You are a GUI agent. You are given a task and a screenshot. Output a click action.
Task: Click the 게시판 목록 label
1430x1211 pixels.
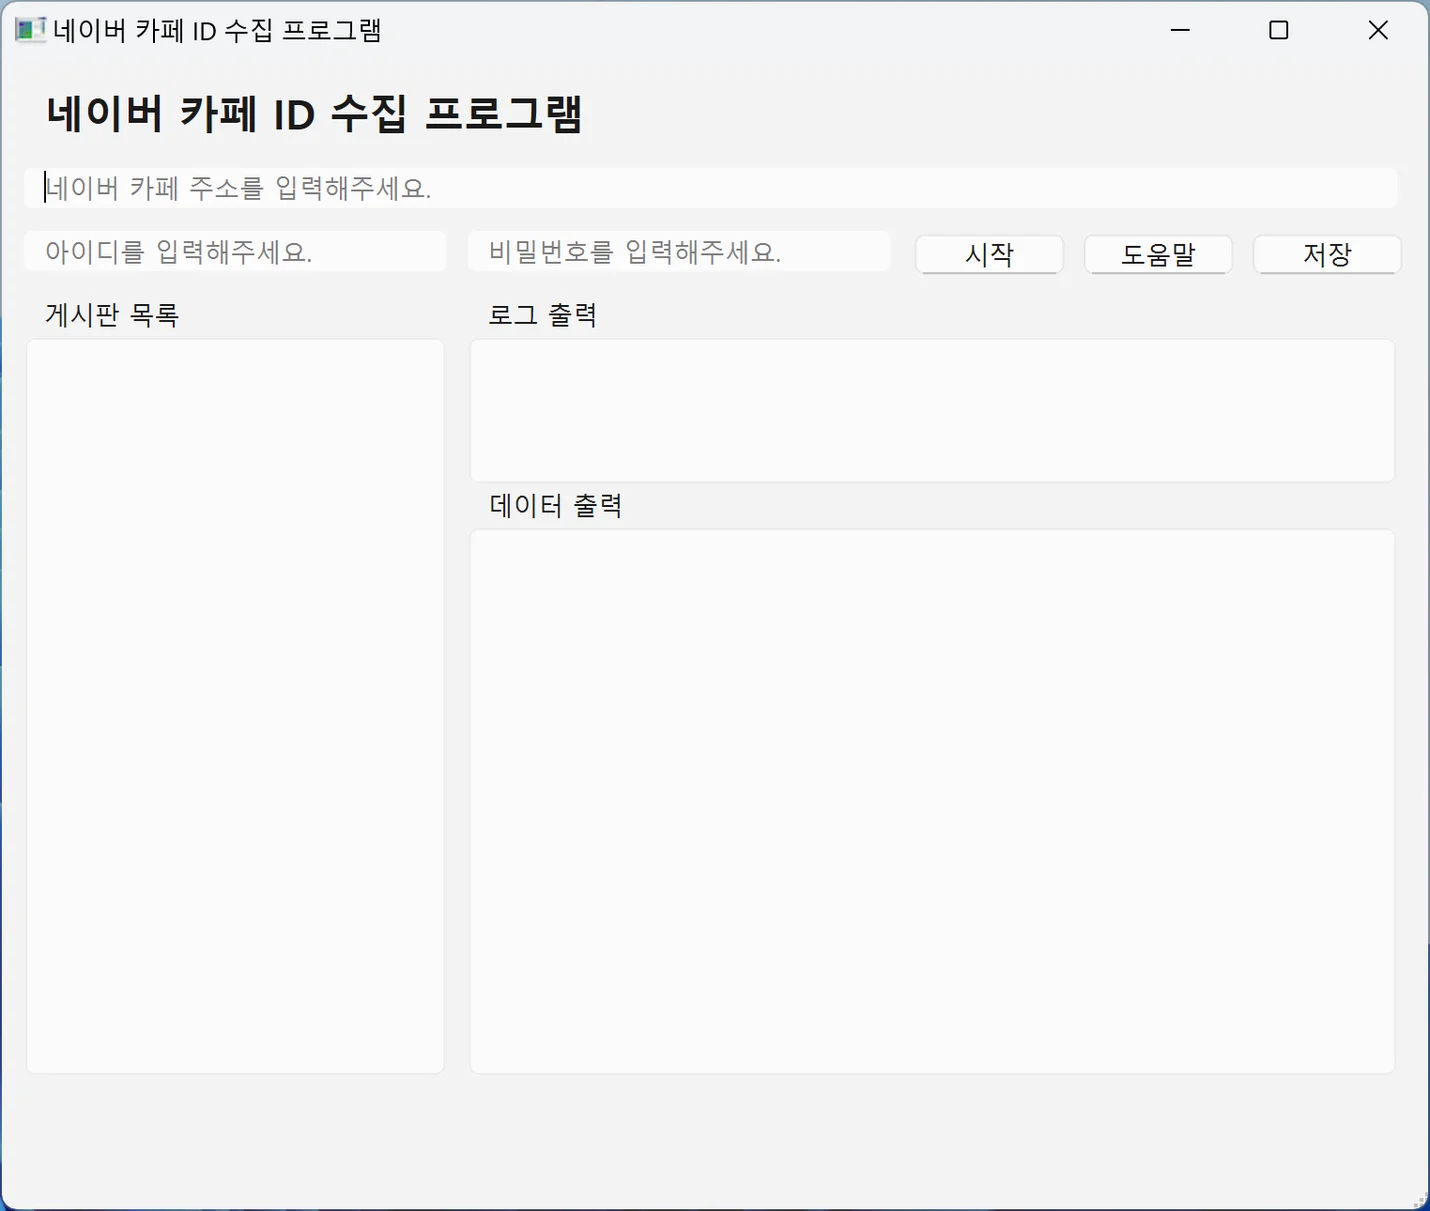click(x=112, y=315)
